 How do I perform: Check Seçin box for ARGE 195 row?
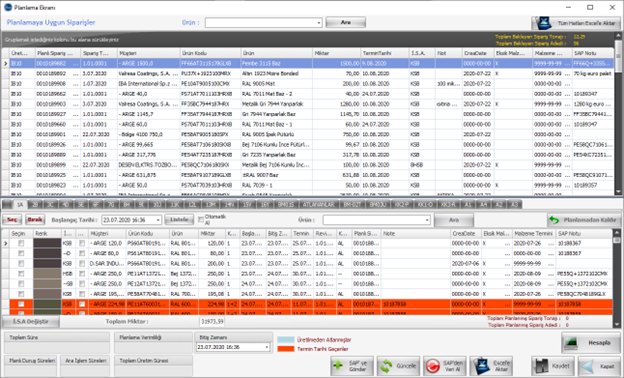[x=21, y=294]
